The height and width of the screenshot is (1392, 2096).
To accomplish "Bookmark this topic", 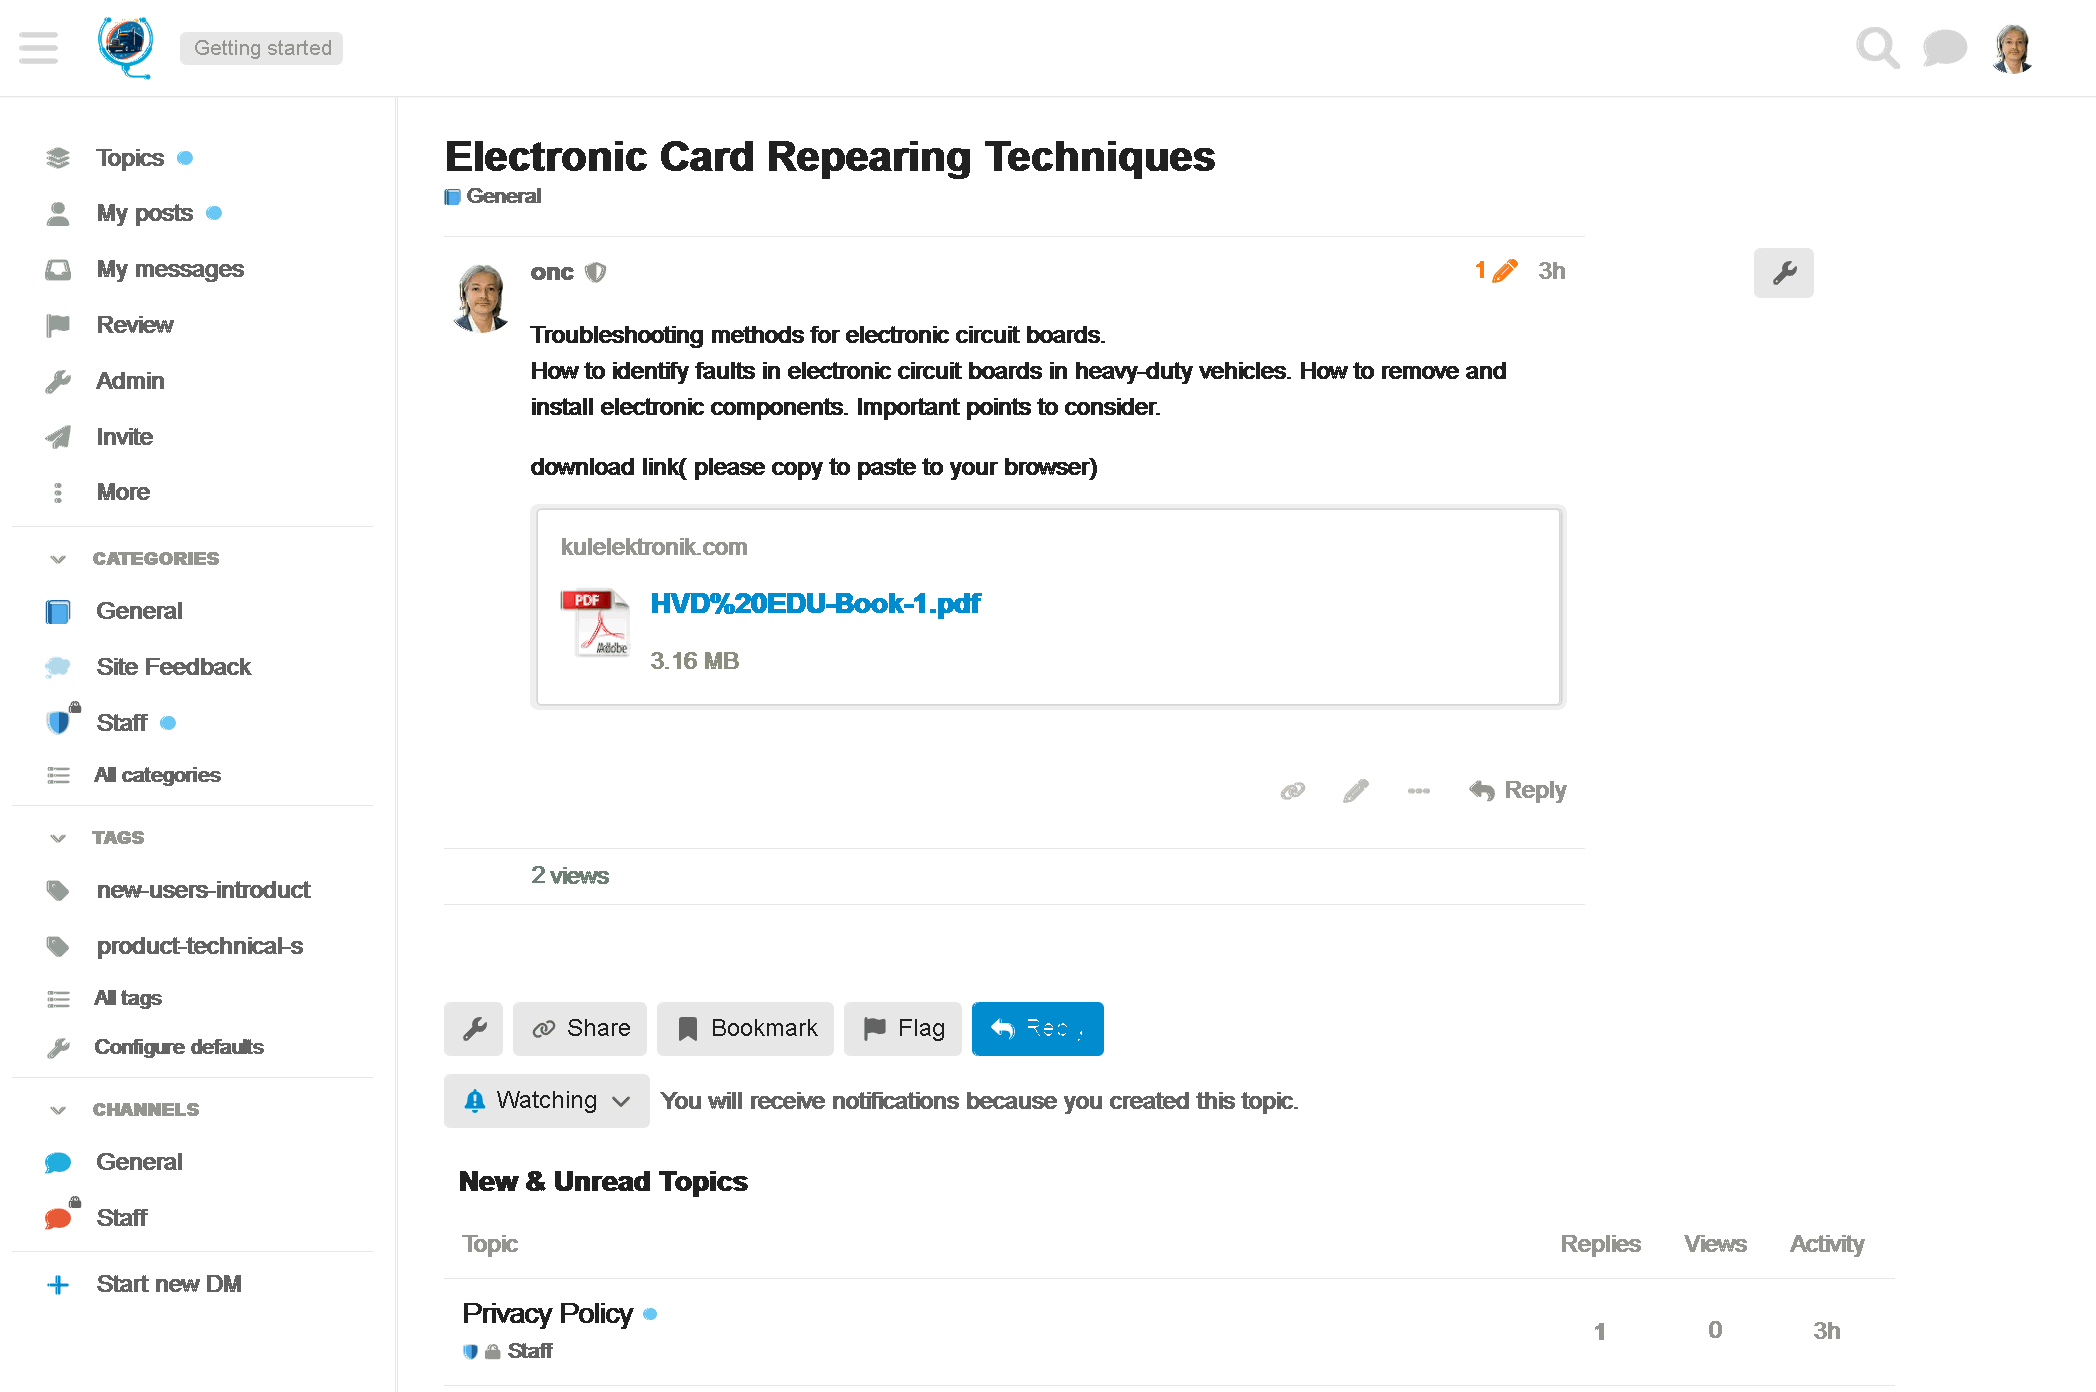I will coord(745,1029).
